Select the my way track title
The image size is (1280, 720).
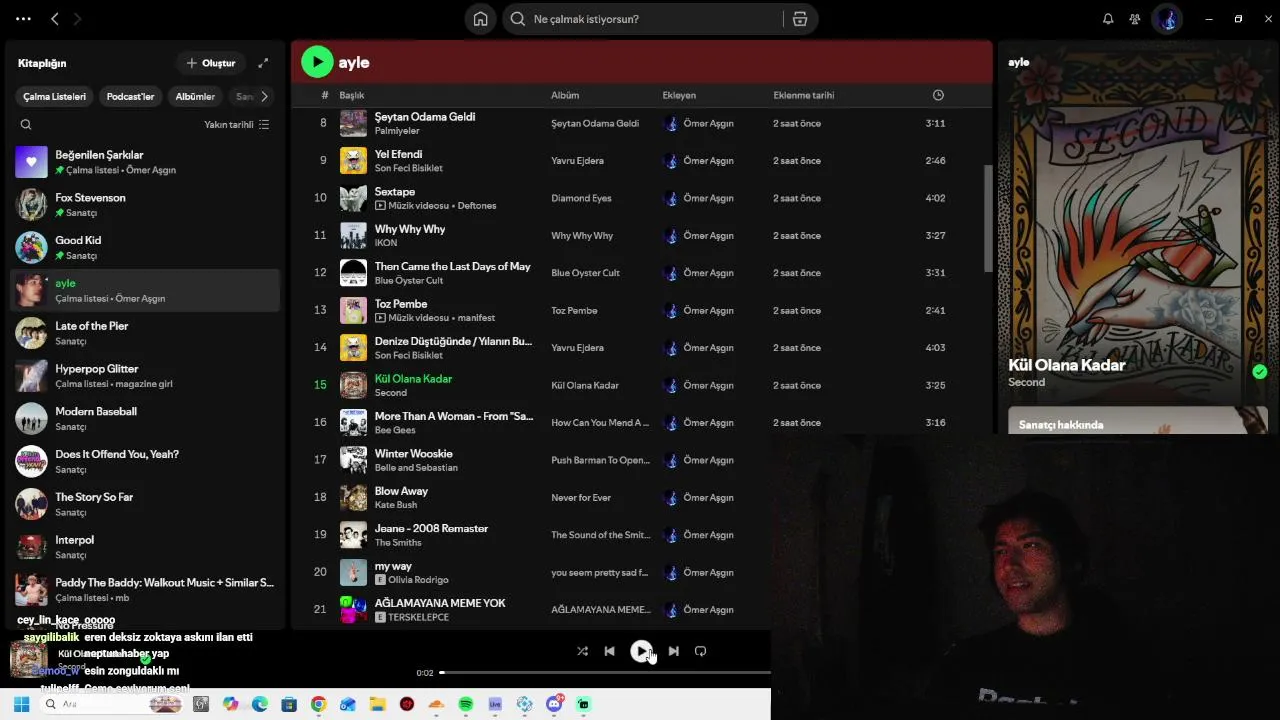(393, 566)
